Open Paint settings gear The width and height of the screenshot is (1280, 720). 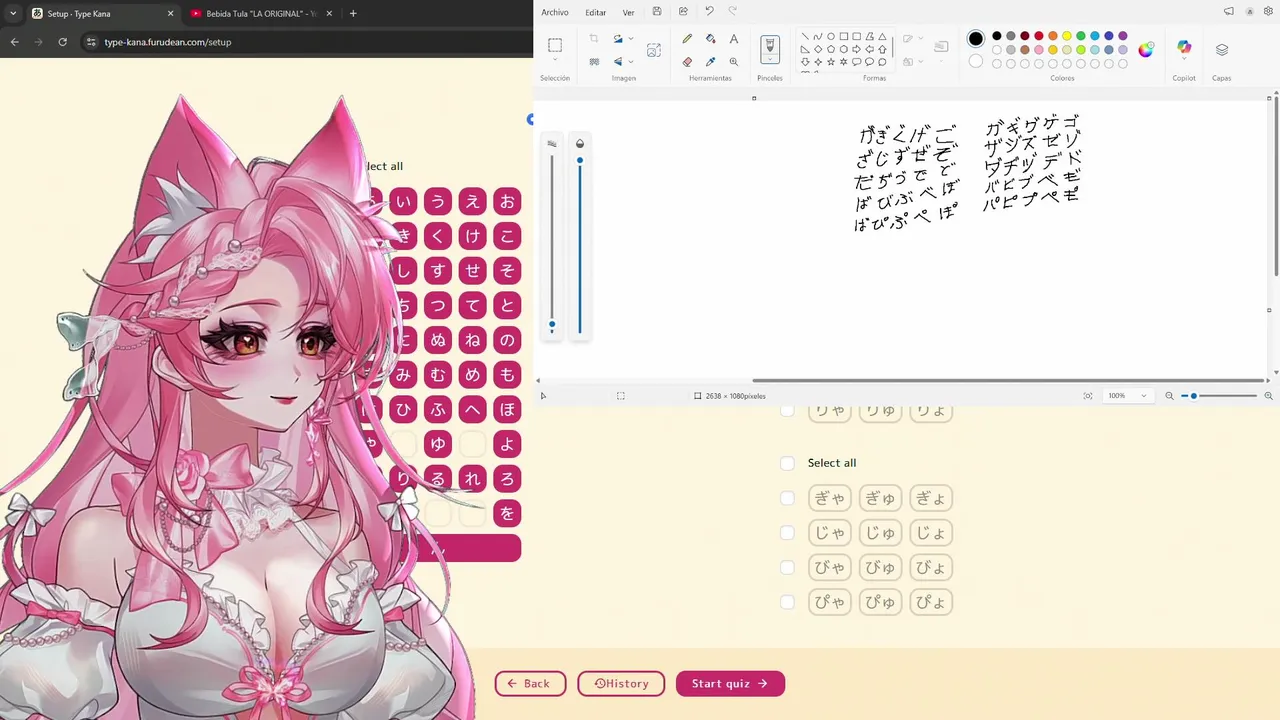pyautogui.click(x=1268, y=12)
